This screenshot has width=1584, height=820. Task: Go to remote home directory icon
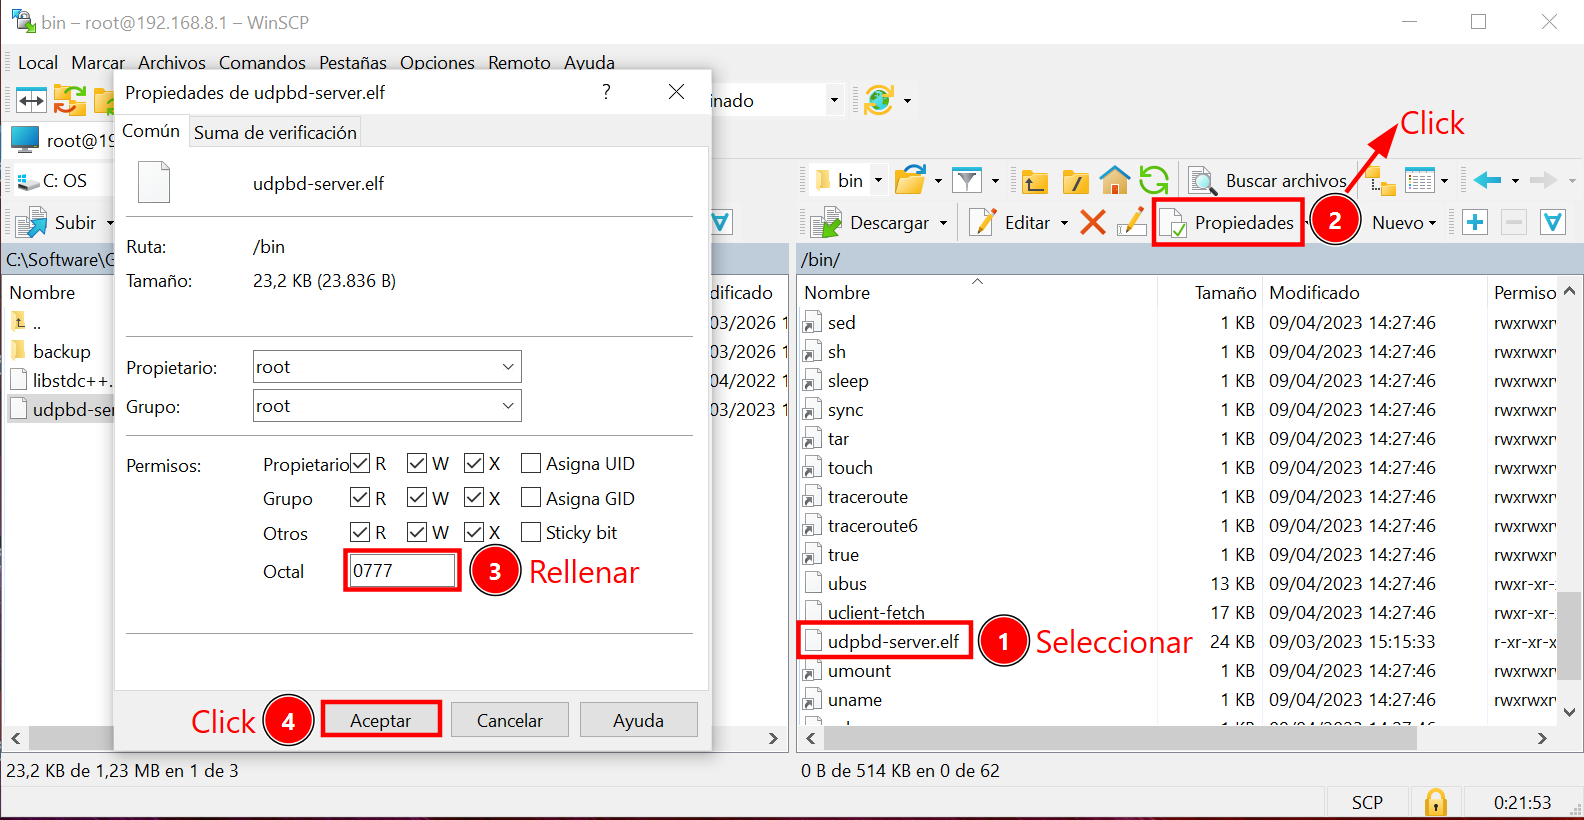1114,180
